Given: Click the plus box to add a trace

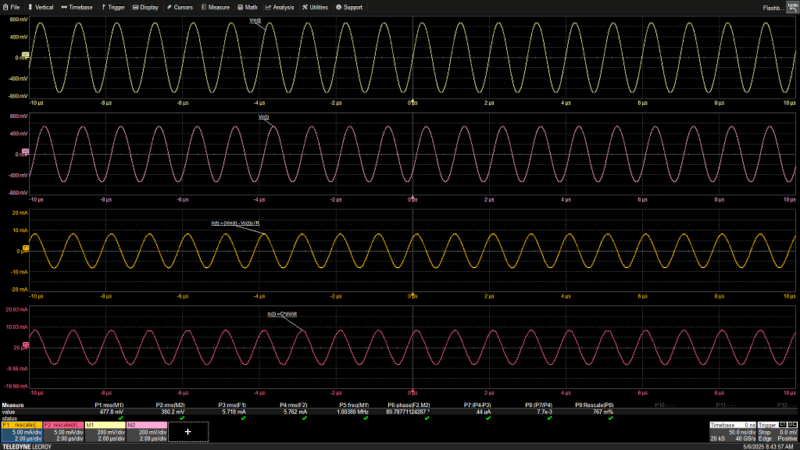Looking at the screenshot, I should pyautogui.click(x=187, y=431).
